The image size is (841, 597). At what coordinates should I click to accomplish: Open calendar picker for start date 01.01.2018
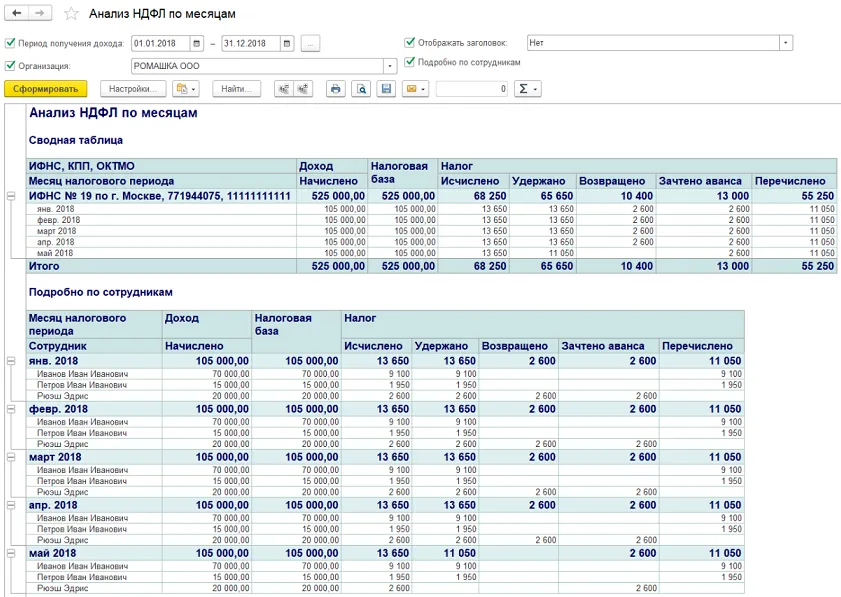point(197,43)
